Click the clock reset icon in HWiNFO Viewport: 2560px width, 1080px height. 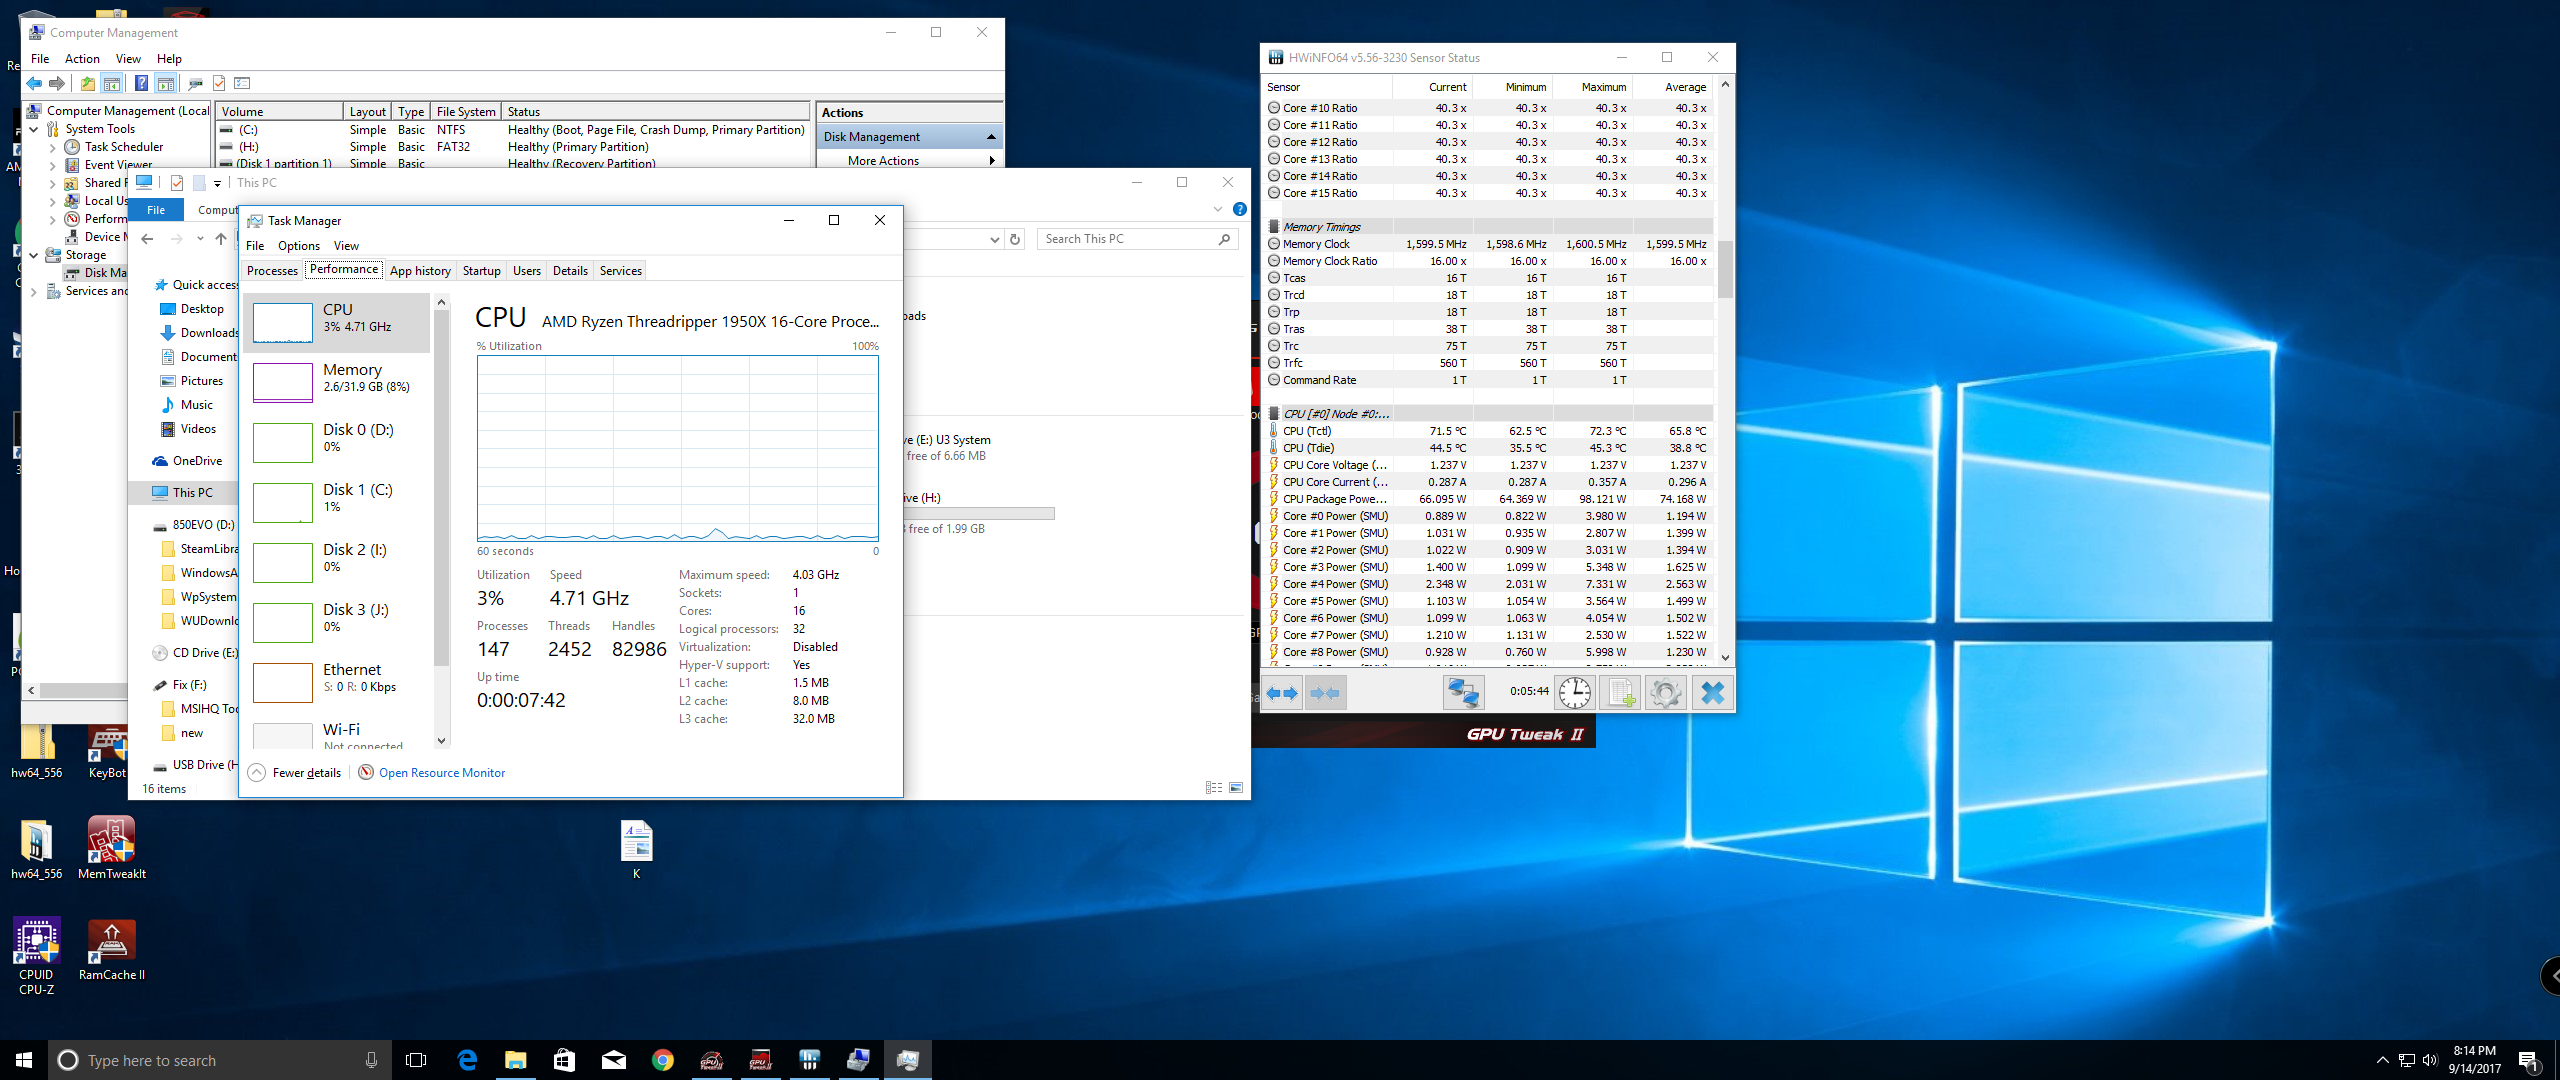[1575, 692]
